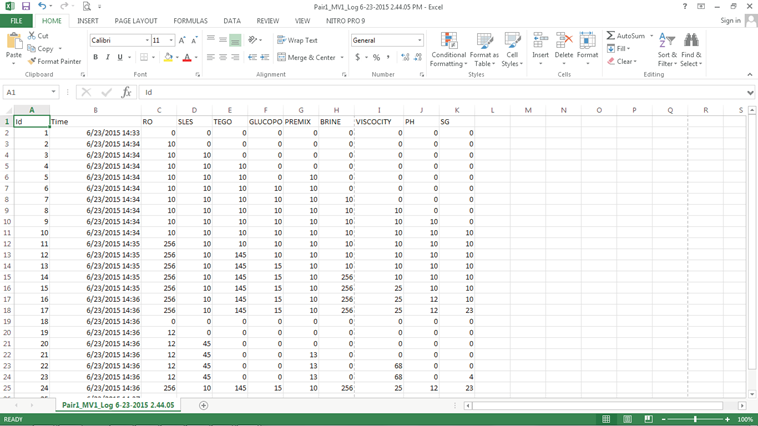Image resolution: width=758 pixels, height=426 pixels.
Task: Open text orientation options
Action: (x=255, y=40)
